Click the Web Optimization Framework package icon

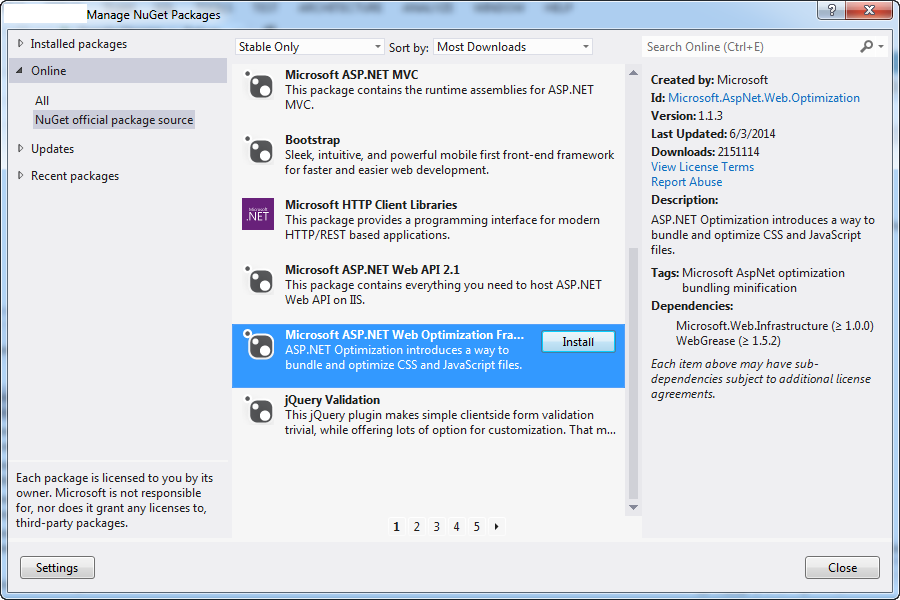point(259,345)
